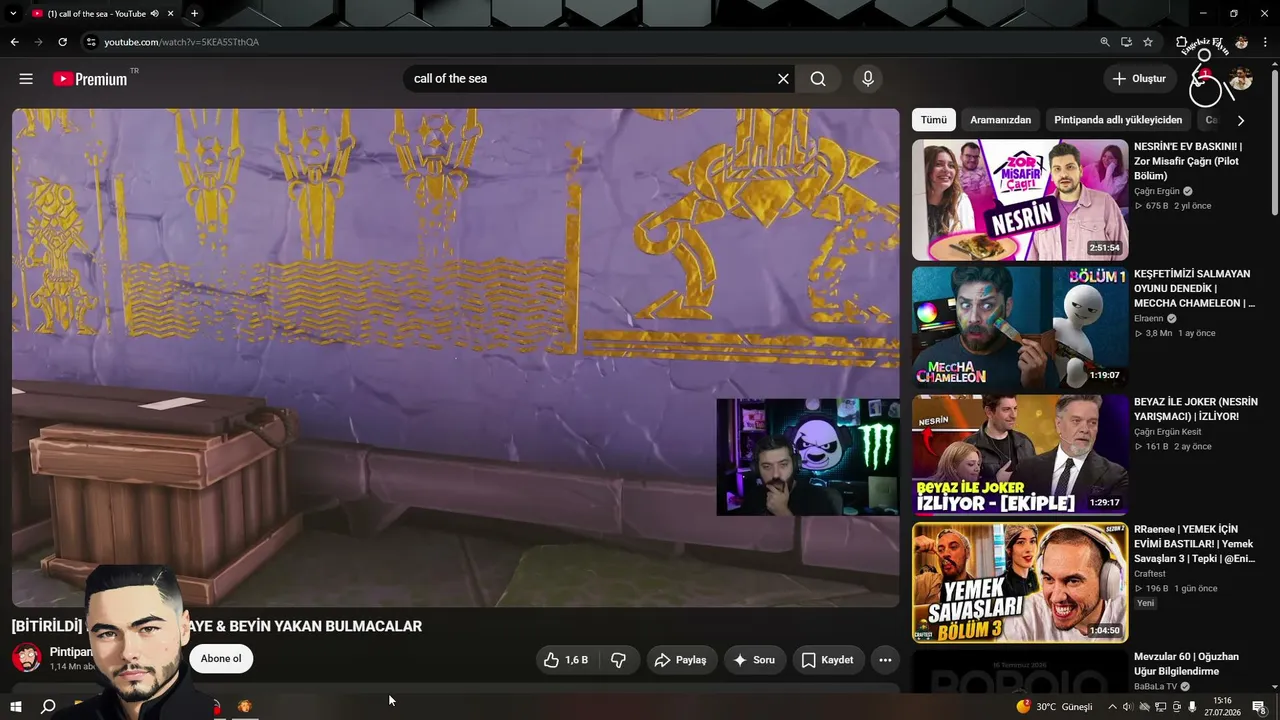Open the Zor Misafir Çağrı video title

pos(1189,161)
